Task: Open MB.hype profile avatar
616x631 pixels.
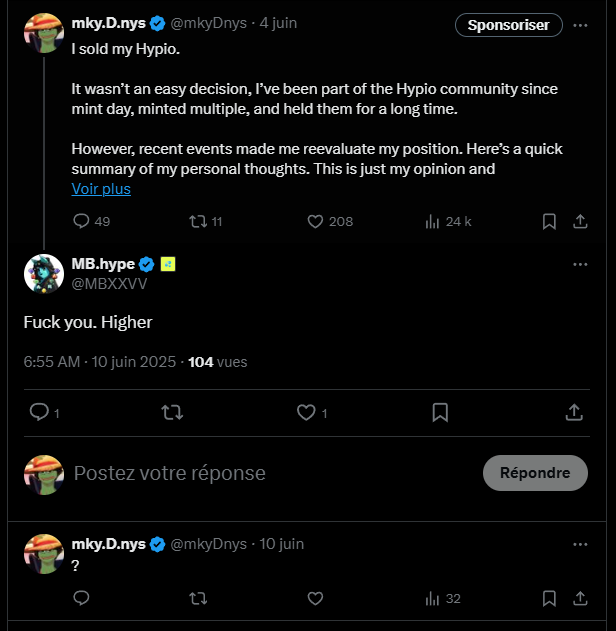Action: (44, 274)
